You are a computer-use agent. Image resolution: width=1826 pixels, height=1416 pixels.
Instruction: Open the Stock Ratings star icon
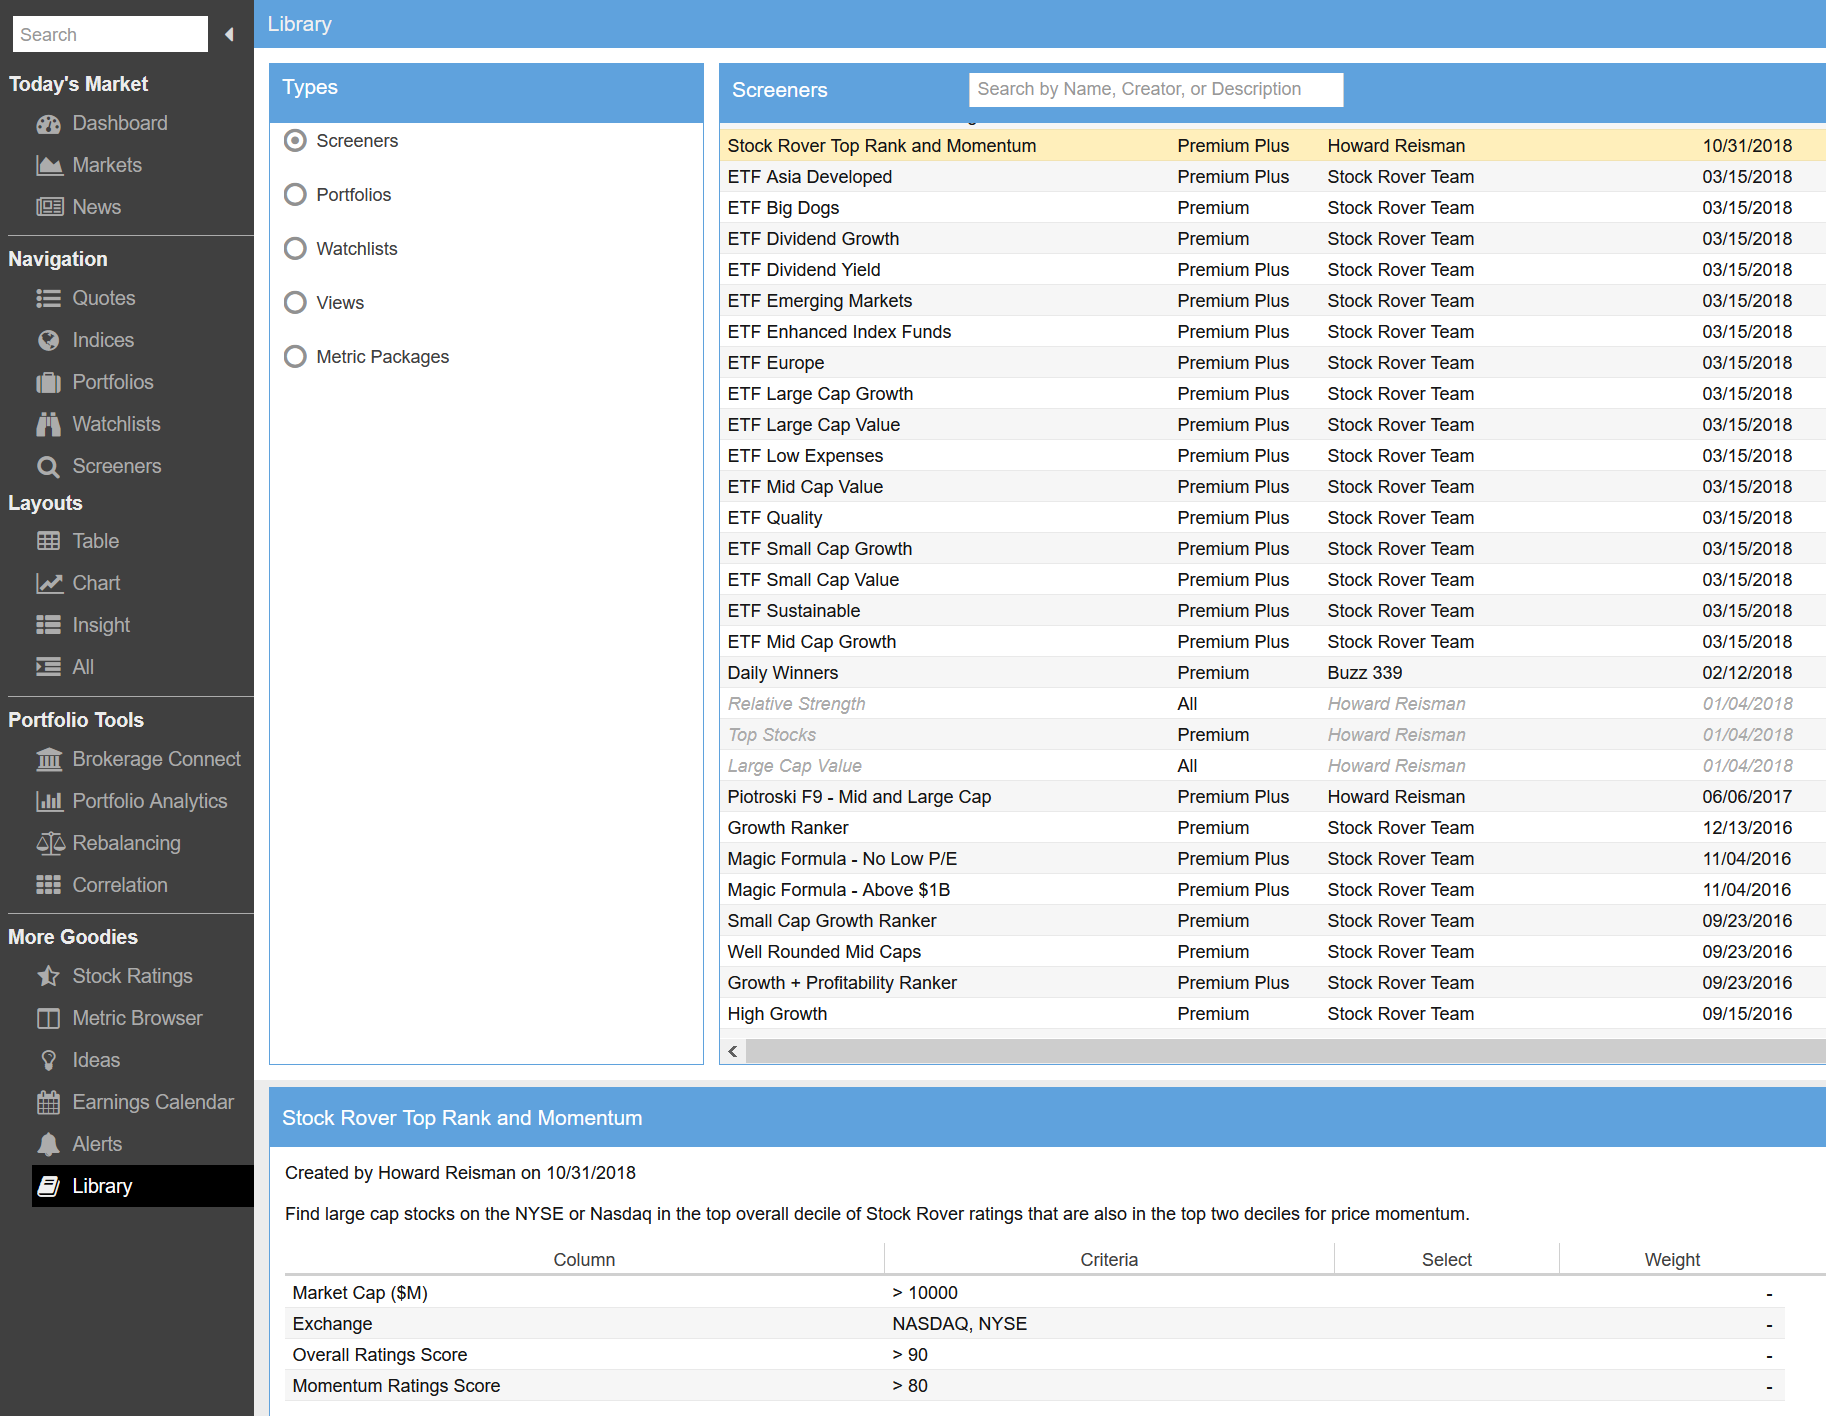click(x=48, y=977)
